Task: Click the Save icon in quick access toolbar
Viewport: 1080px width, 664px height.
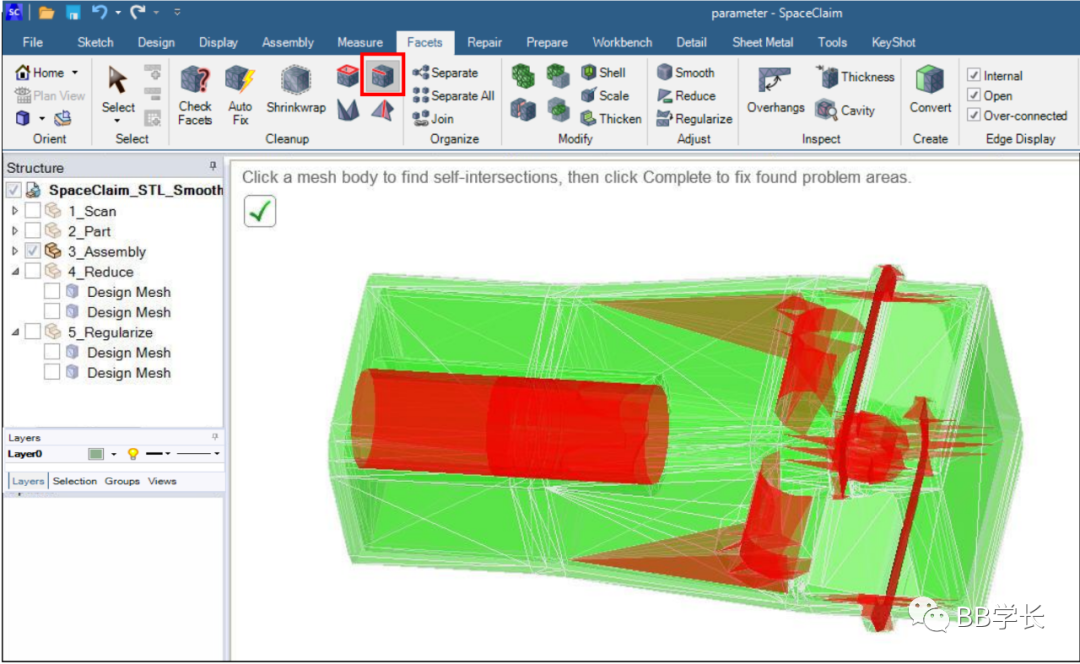Action: click(x=72, y=12)
